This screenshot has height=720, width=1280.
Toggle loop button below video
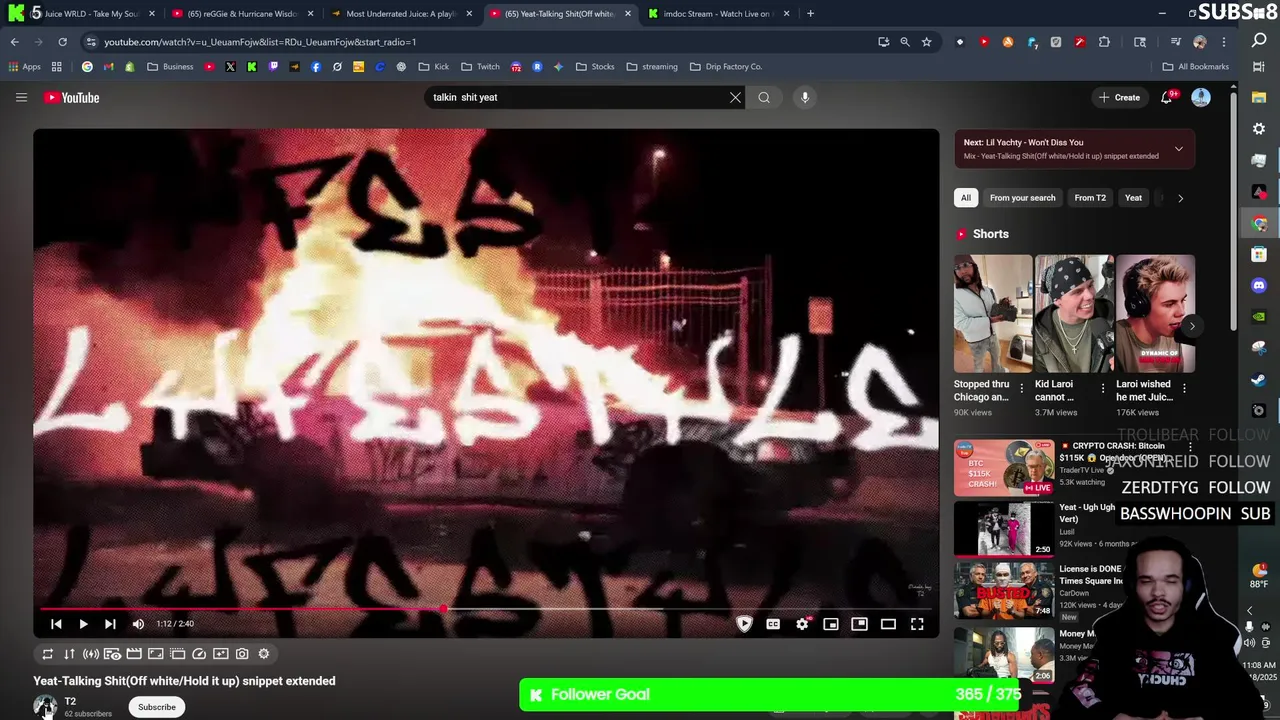pos(47,654)
